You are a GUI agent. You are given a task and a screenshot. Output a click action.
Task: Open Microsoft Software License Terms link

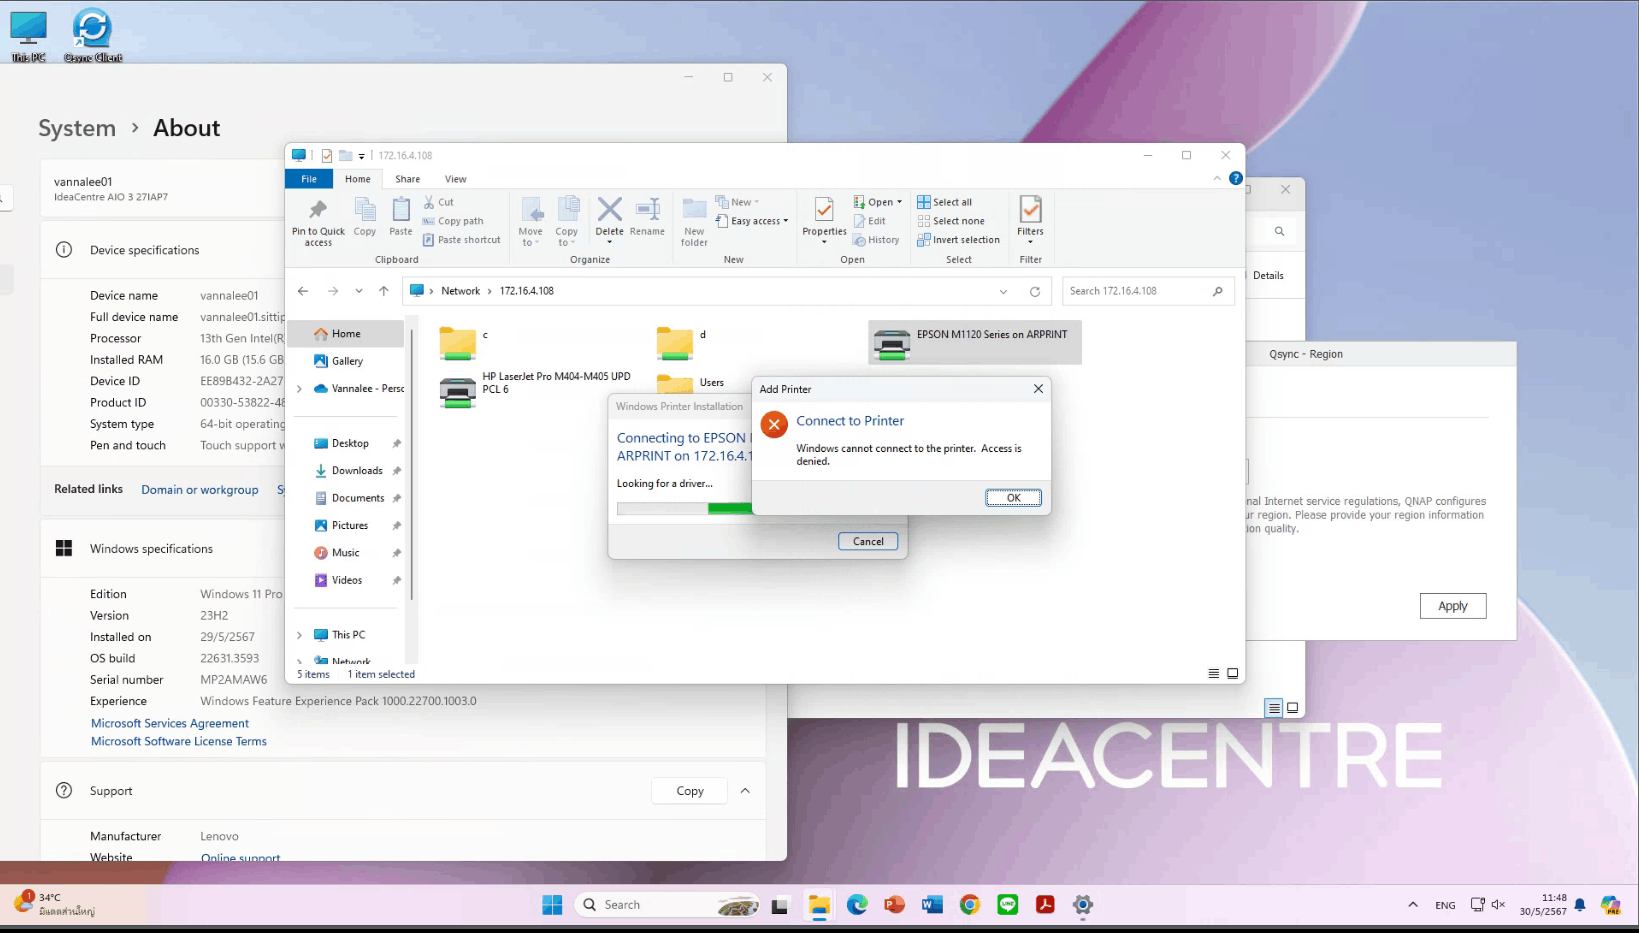click(x=179, y=741)
